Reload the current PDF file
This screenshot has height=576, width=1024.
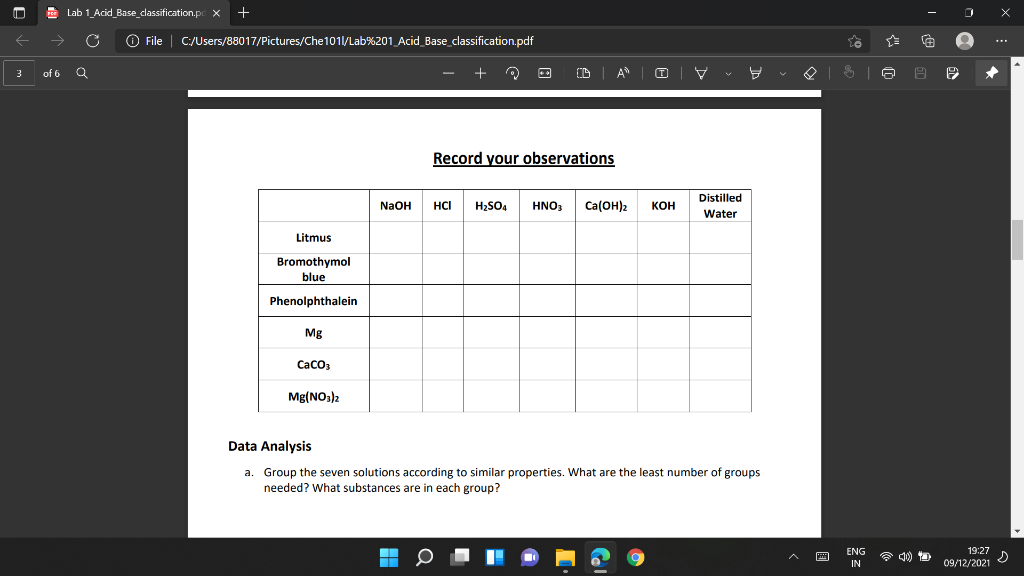pos(93,42)
